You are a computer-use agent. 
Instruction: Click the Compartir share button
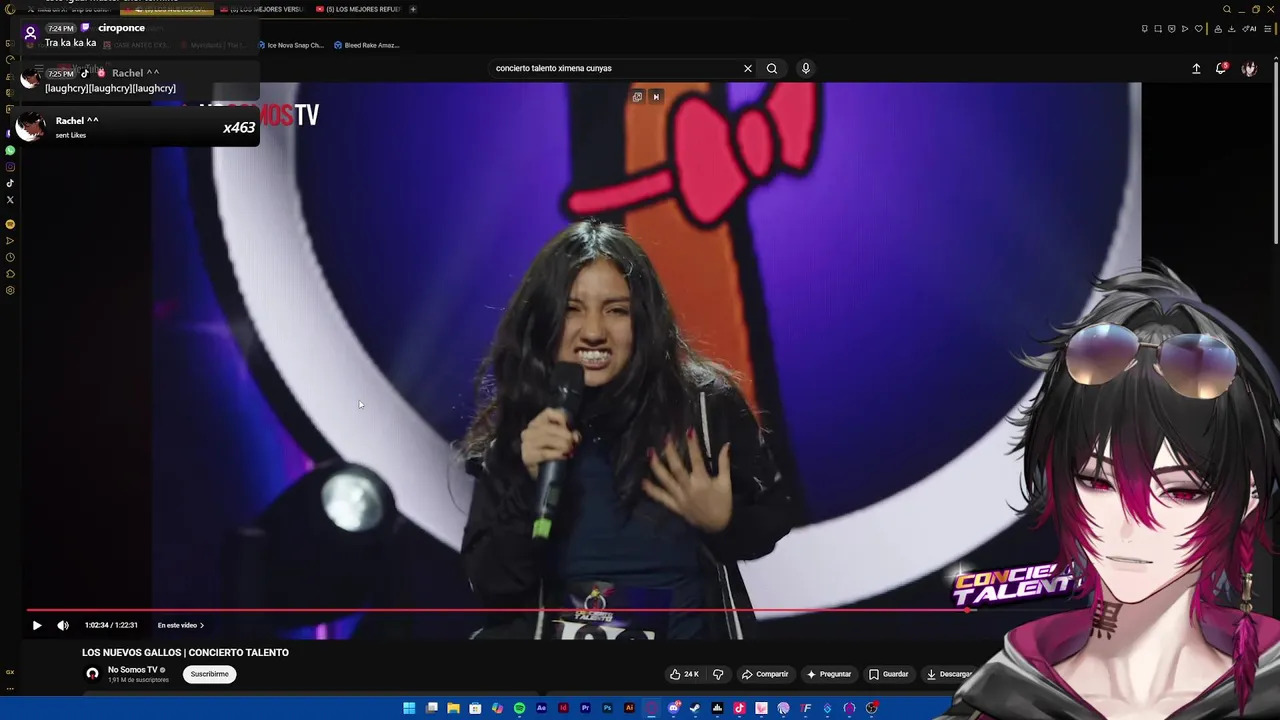[x=765, y=674]
